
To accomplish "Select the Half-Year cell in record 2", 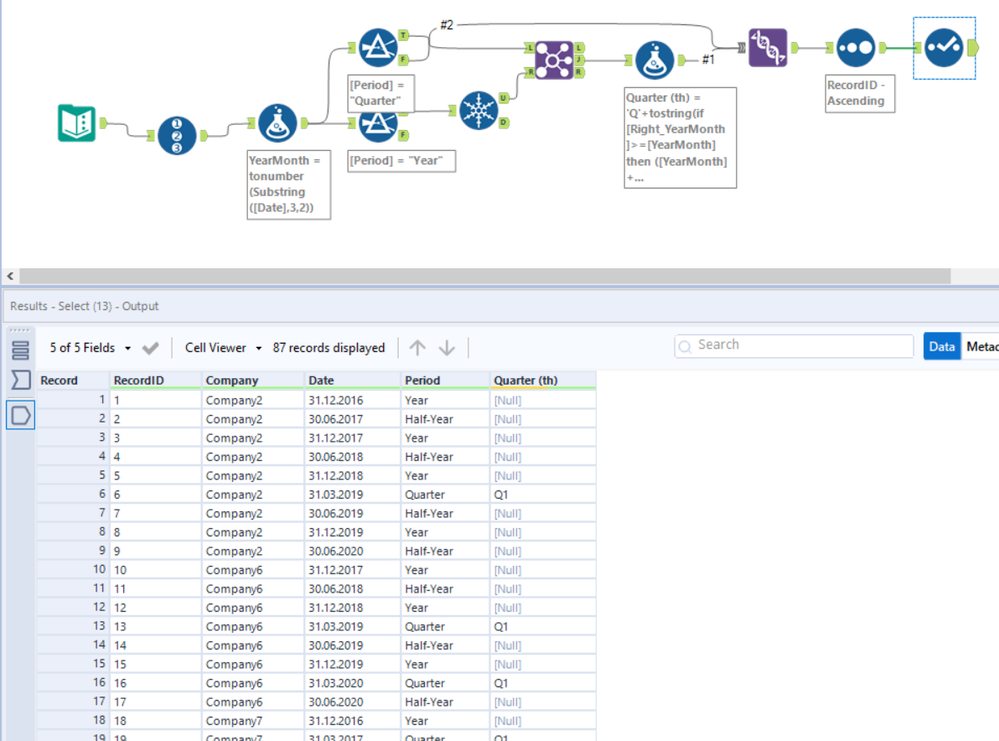I will [445, 419].
